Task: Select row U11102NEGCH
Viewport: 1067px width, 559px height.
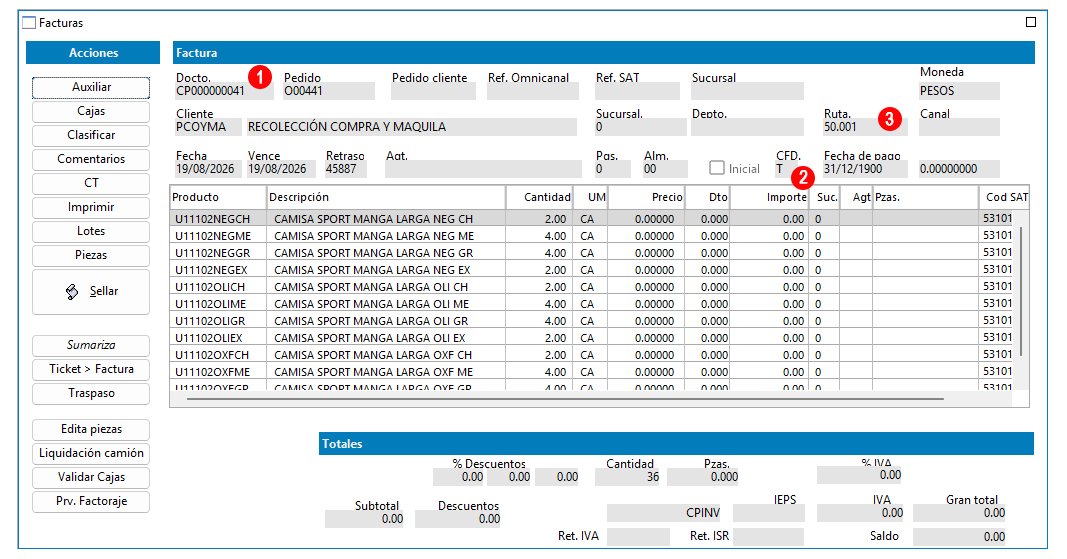Action: point(591,219)
